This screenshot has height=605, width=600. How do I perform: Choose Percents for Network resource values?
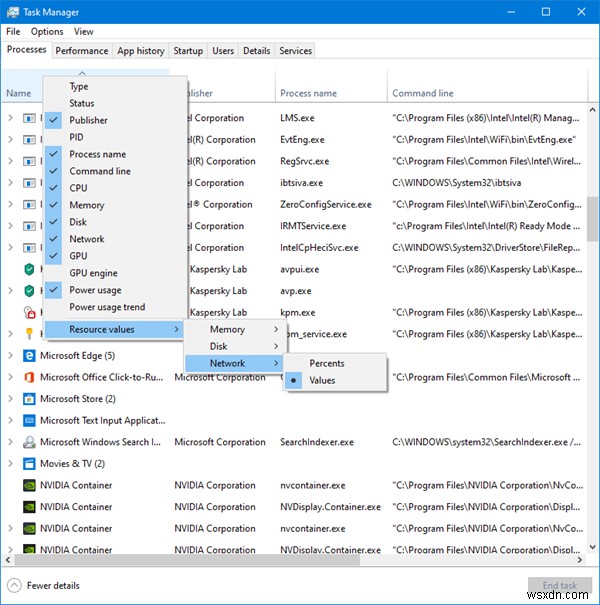(x=335, y=363)
